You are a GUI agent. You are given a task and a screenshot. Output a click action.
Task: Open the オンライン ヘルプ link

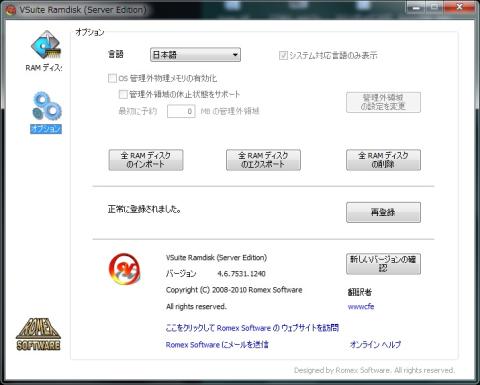pyautogui.click(x=375, y=344)
